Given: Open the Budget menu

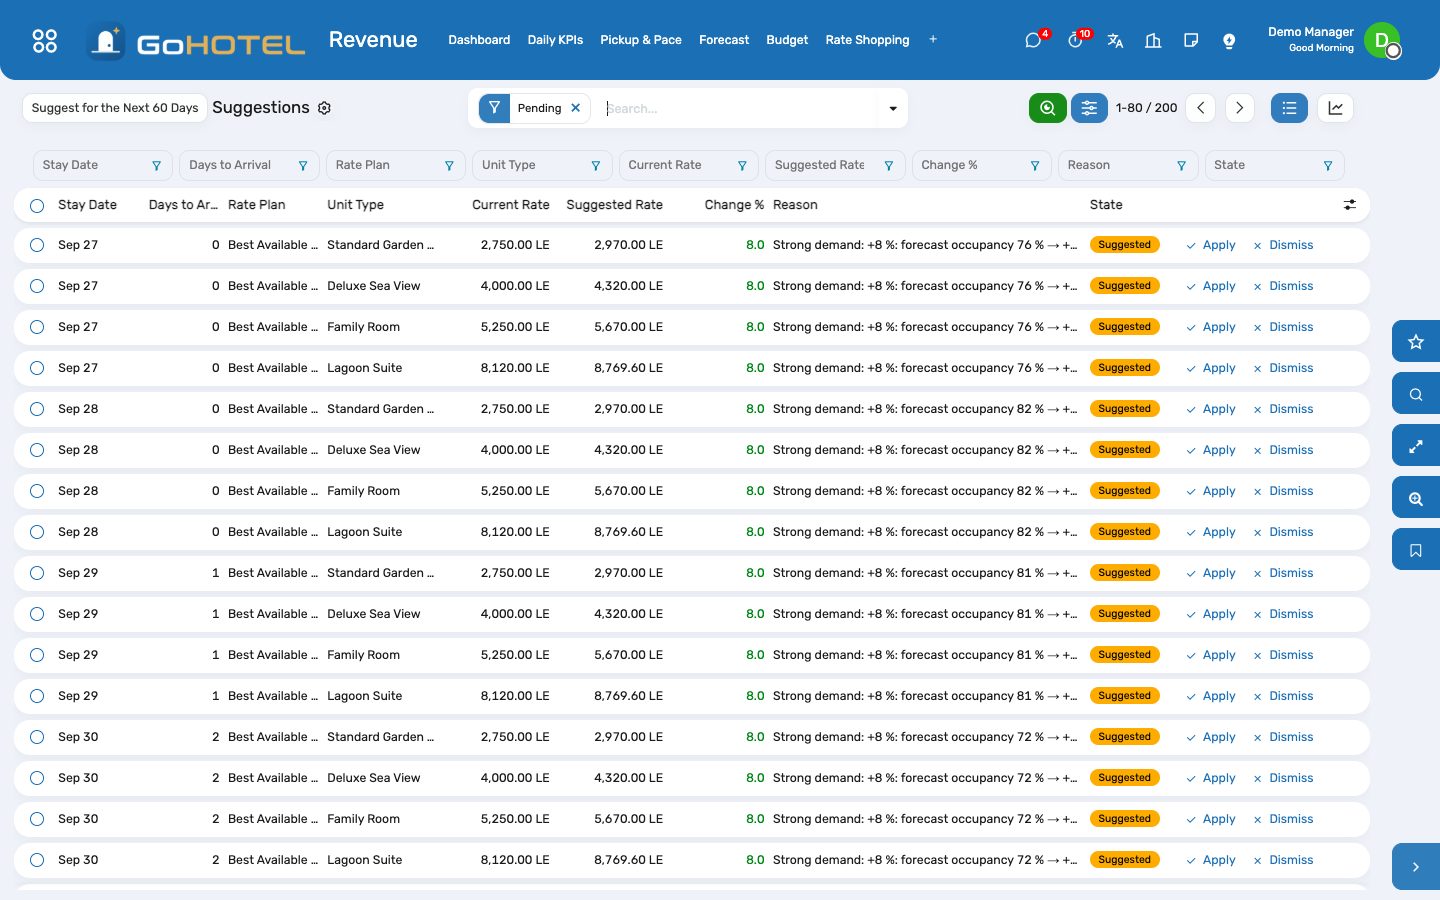Looking at the screenshot, I should tap(787, 40).
